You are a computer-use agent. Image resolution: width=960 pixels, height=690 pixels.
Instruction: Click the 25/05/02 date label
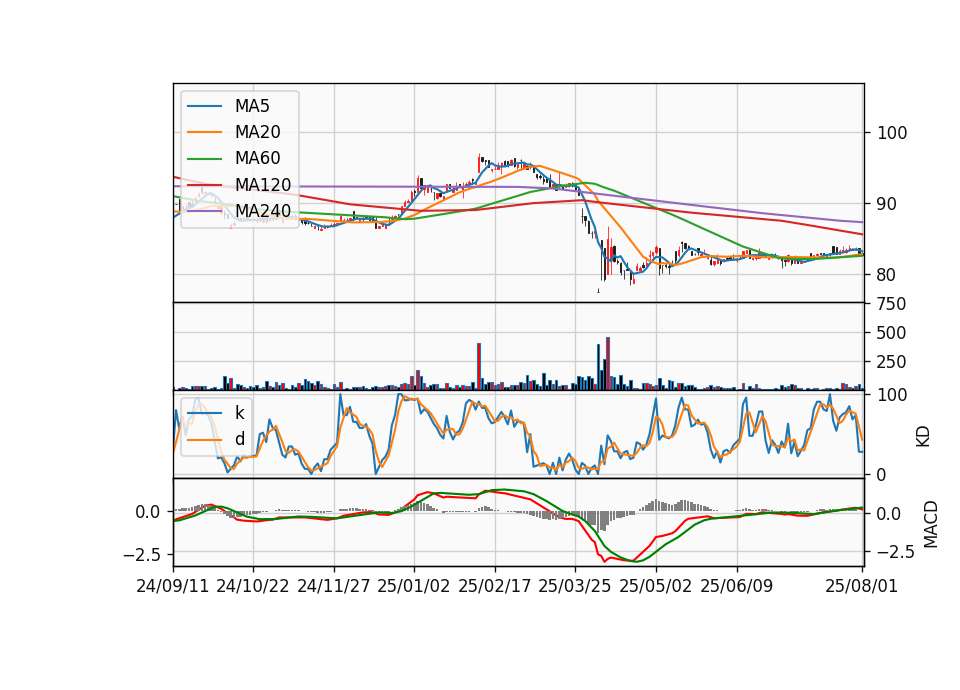point(656,586)
